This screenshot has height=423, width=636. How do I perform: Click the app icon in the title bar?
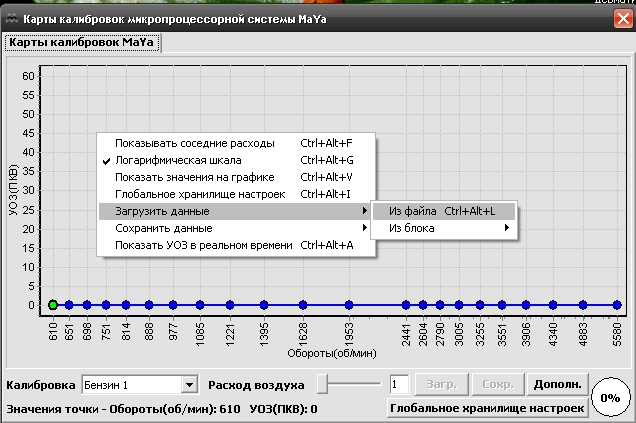coord(11,18)
